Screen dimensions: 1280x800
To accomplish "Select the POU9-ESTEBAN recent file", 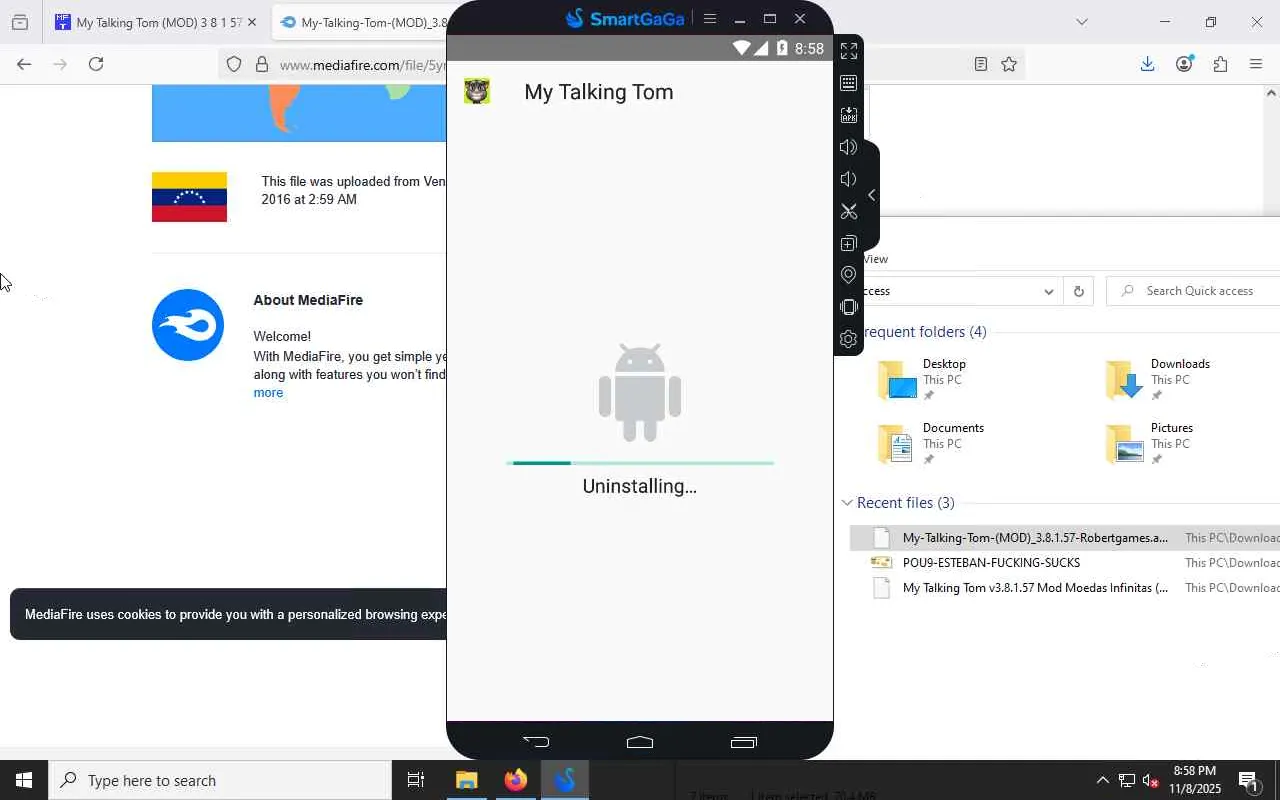I will tap(1065, 563).
